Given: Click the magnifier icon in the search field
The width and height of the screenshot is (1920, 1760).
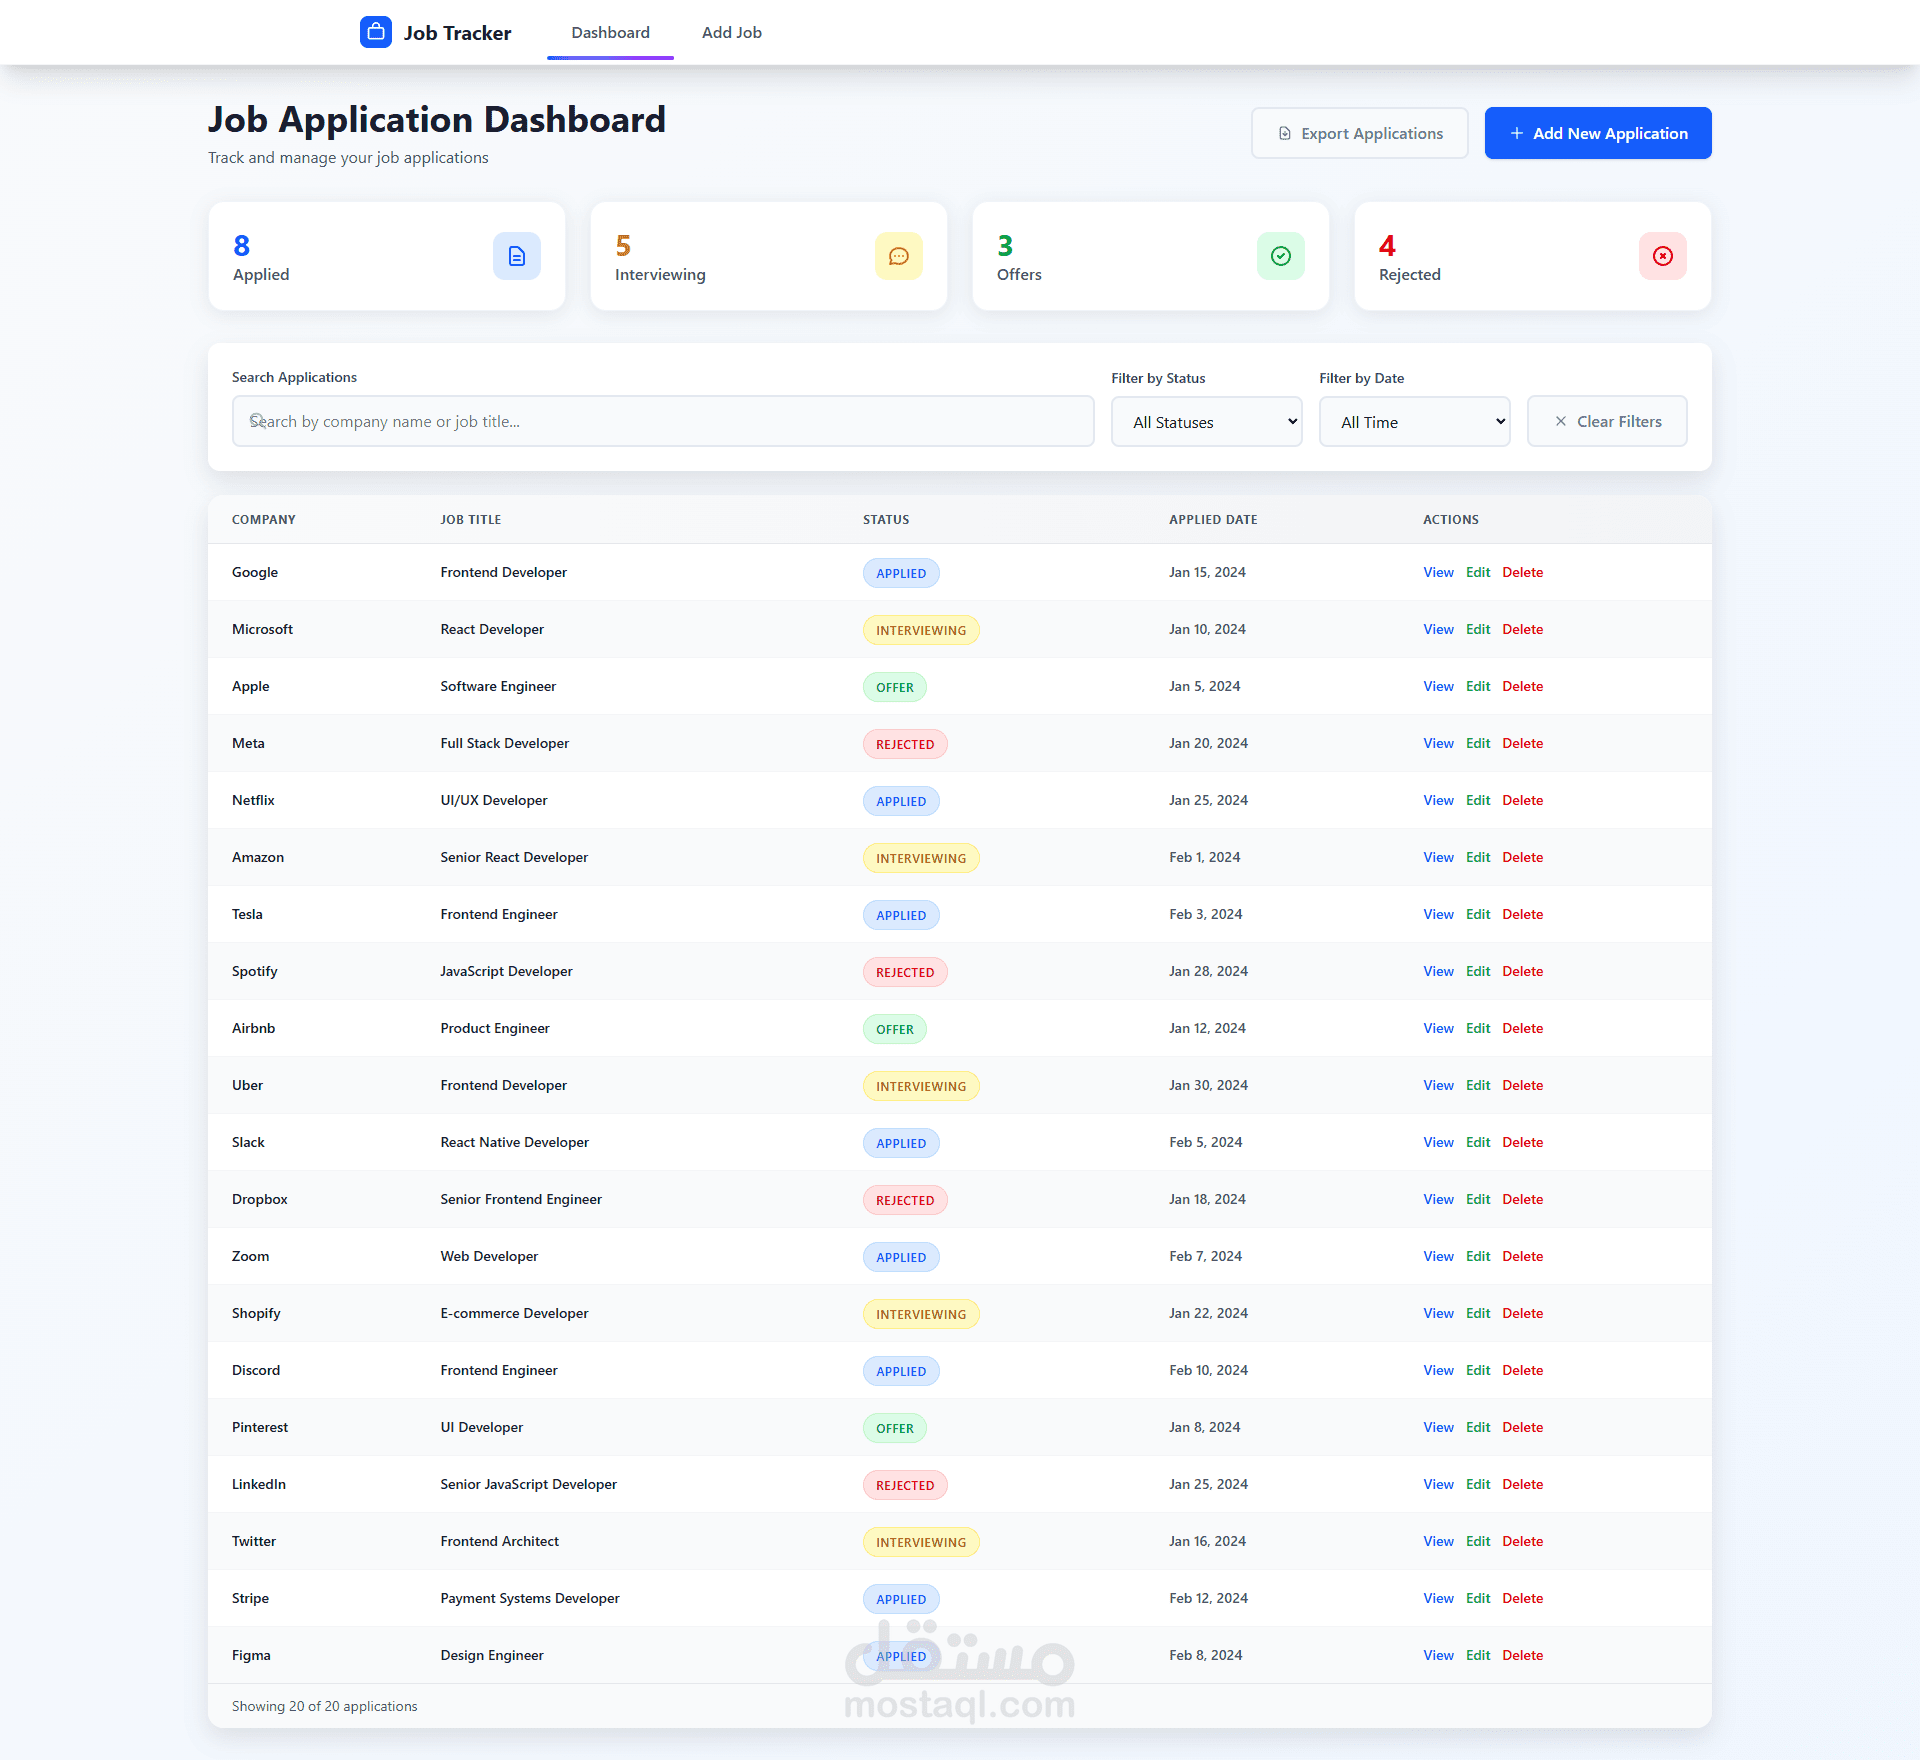Looking at the screenshot, I should click(x=258, y=421).
